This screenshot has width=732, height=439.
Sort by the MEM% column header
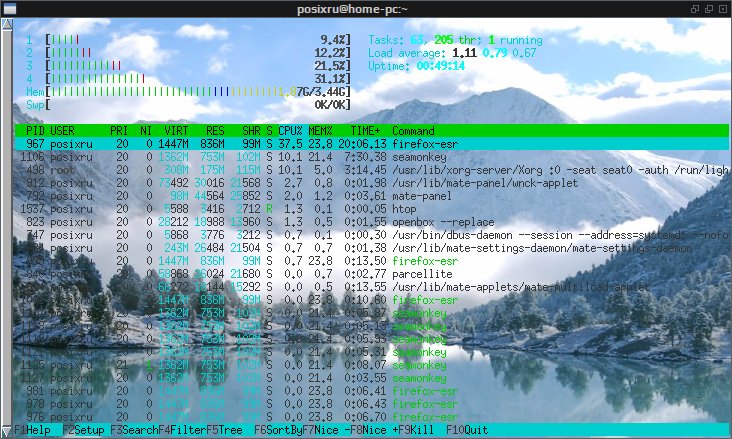pyautogui.click(x=320, y=131)
